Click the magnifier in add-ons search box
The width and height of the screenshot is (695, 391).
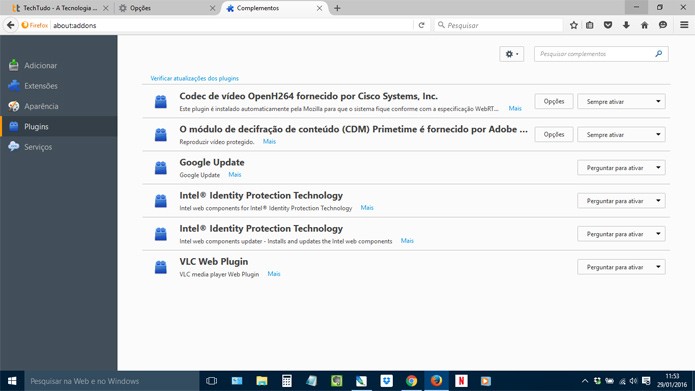[659, 54]
